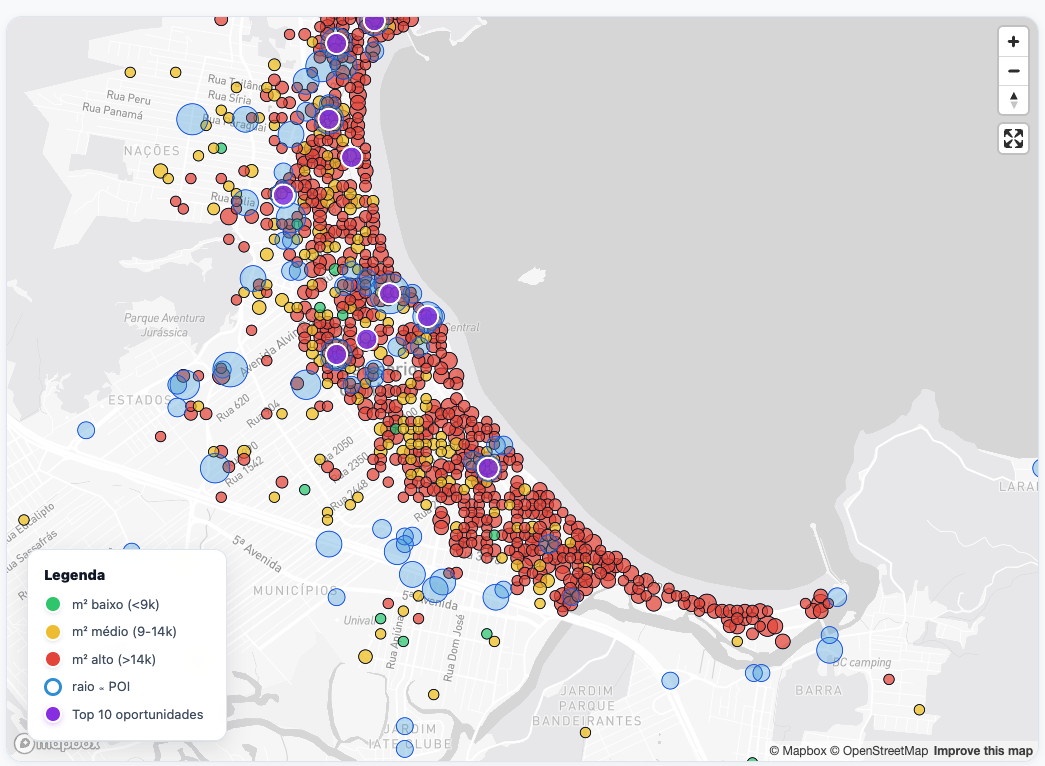This screenshot has height=766, width=1045.
Task: Toggle fullscreen map view
Action: (x=1013, y=139)
